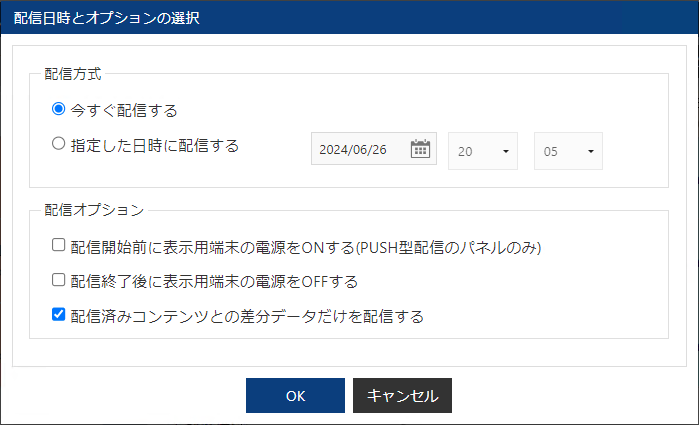The image size is (699, 425).
Task: Select the 今すぐ配信する radio button
Action: 59,108
